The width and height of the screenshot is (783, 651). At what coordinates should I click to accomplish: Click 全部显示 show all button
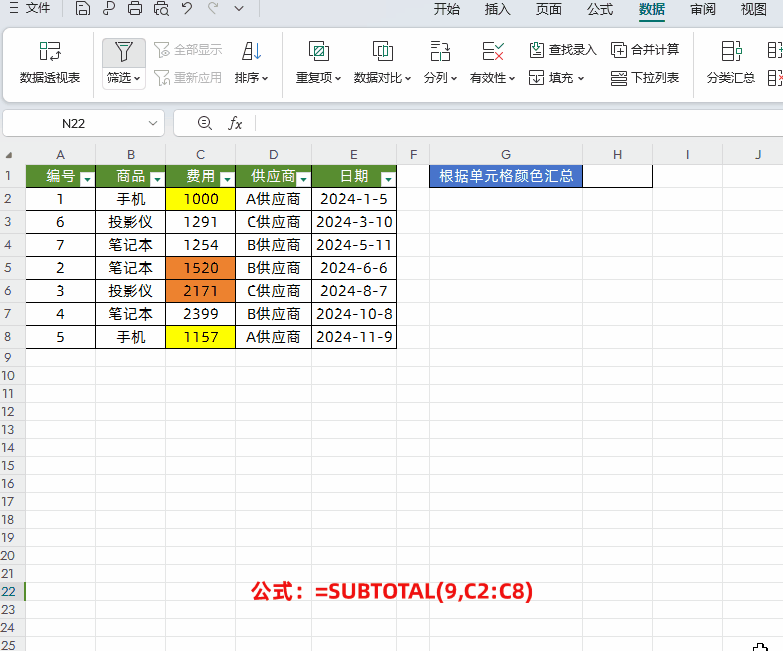188,50
